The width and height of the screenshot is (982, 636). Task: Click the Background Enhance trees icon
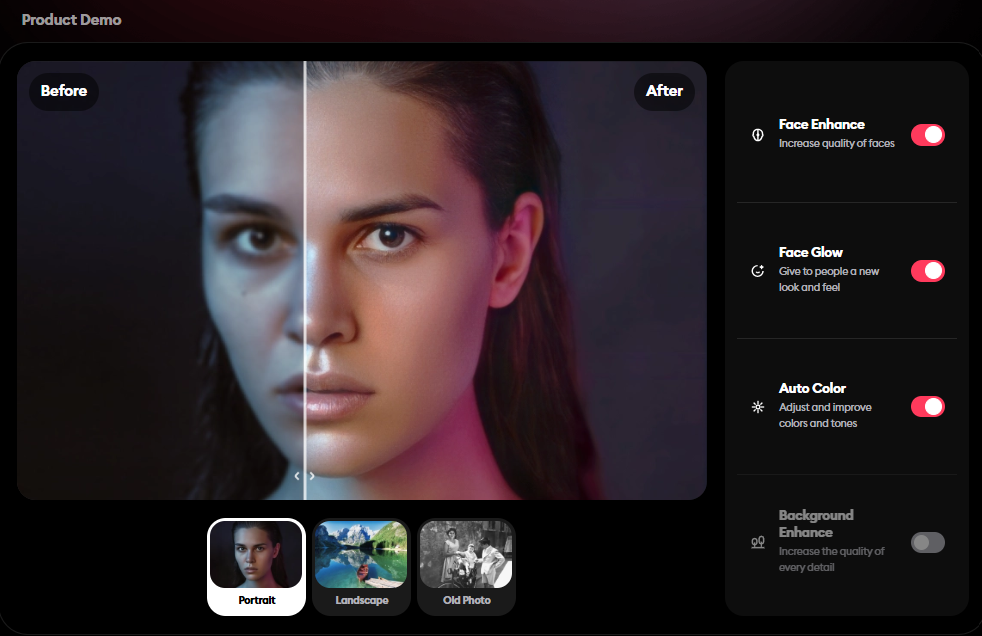pos(758,542)
